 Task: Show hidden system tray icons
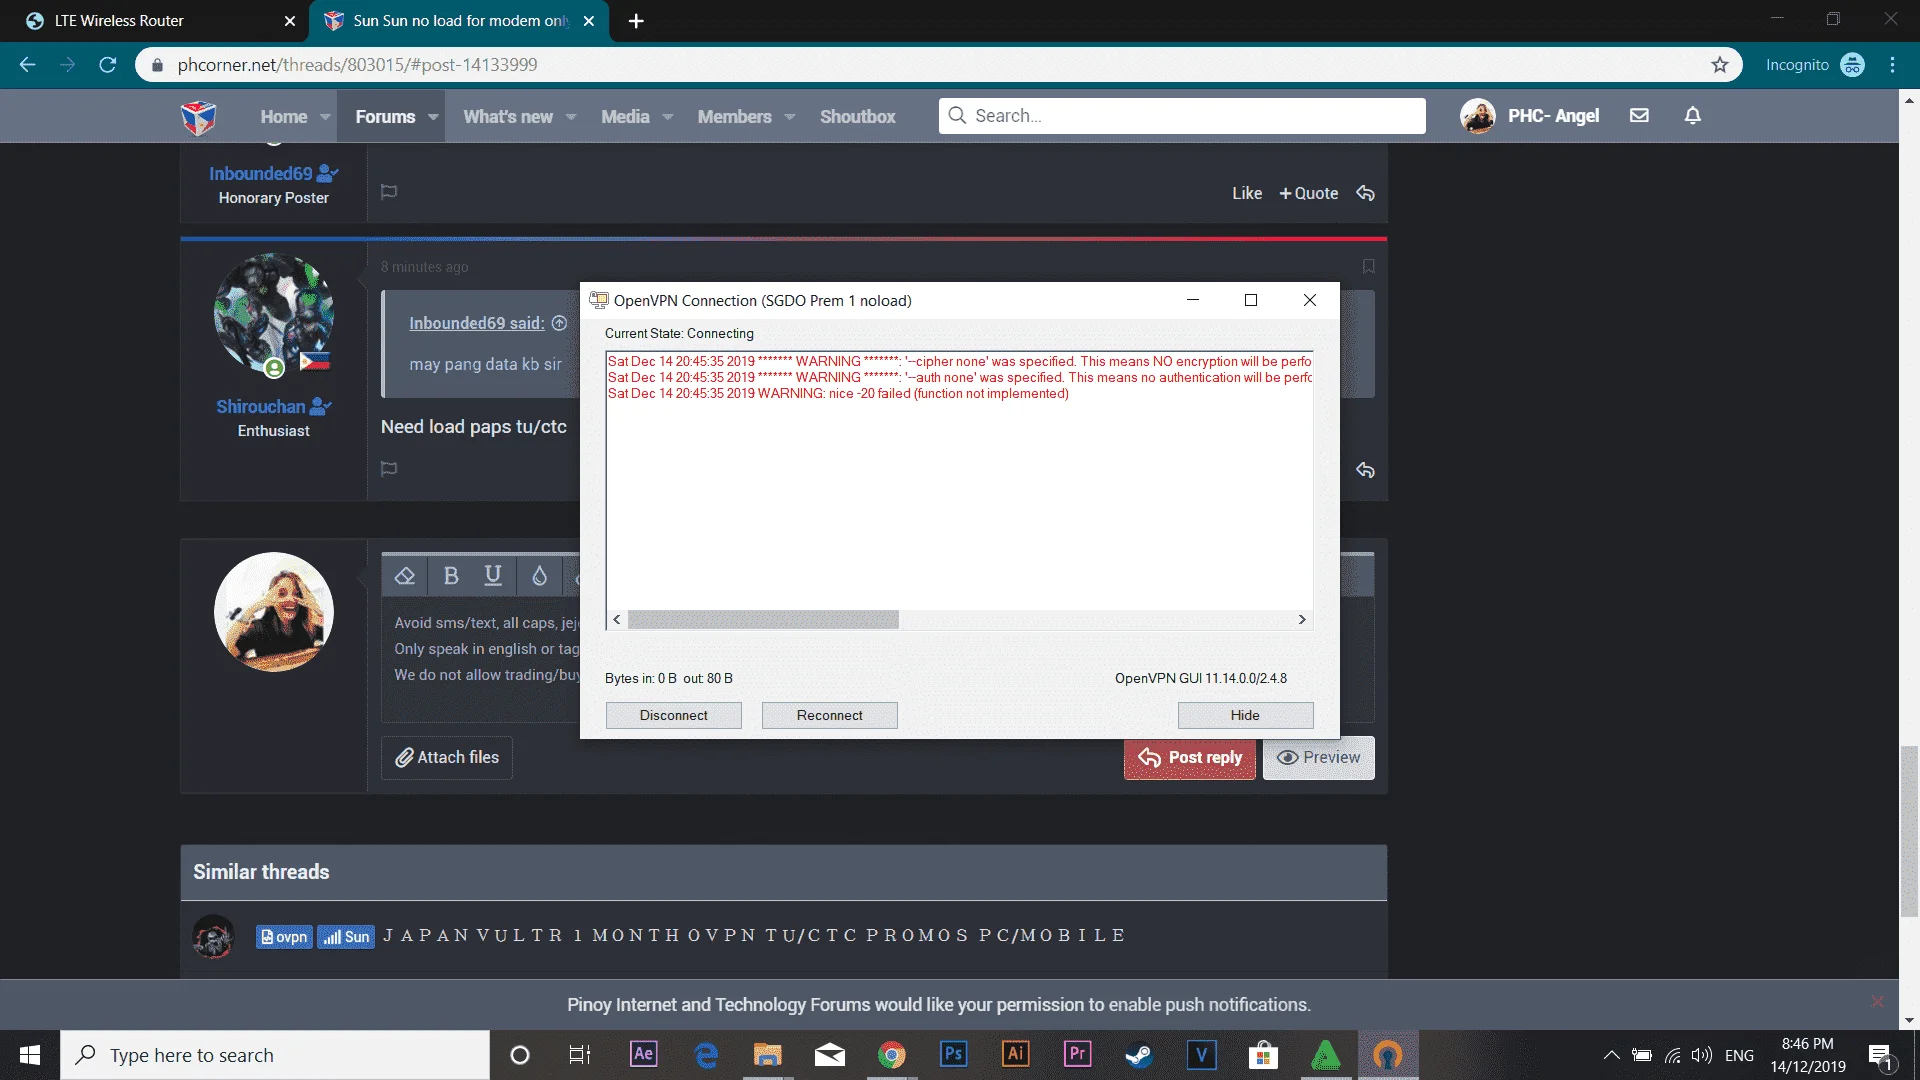1611,1055
